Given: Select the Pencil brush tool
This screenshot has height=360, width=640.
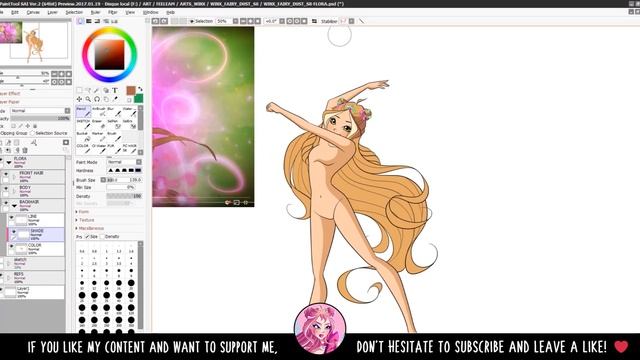Looking at the screenshot, I should pos(83,112).
